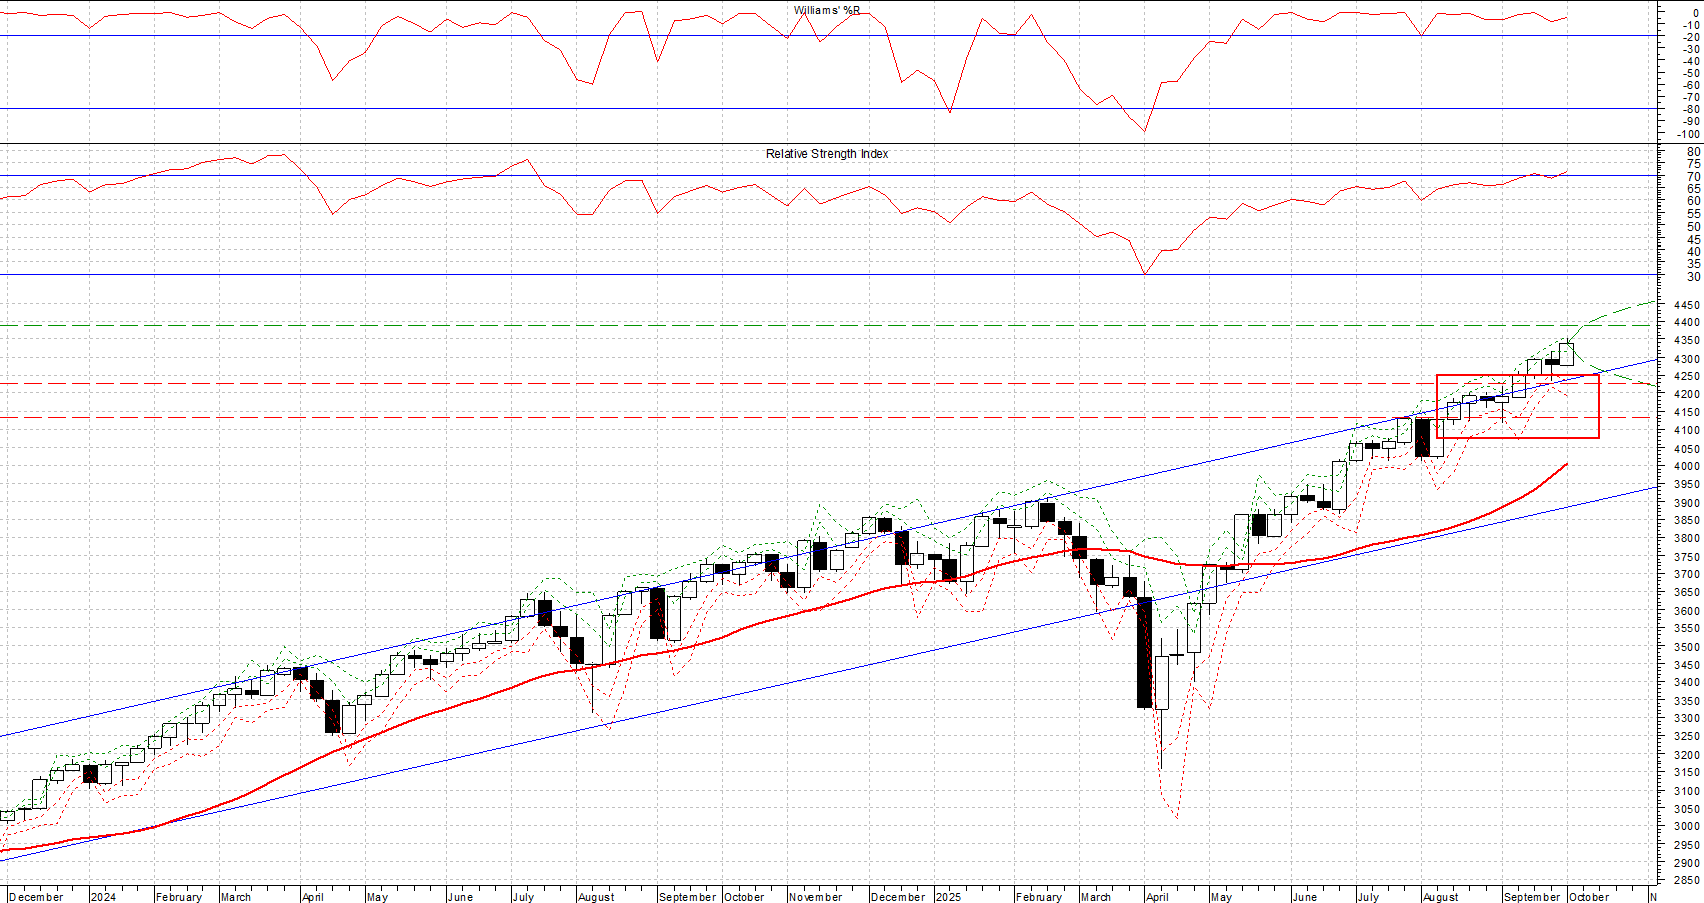Click the Relative Strength Index panel title
Screen dimensions: 1704x903
[x=826, y=154]
